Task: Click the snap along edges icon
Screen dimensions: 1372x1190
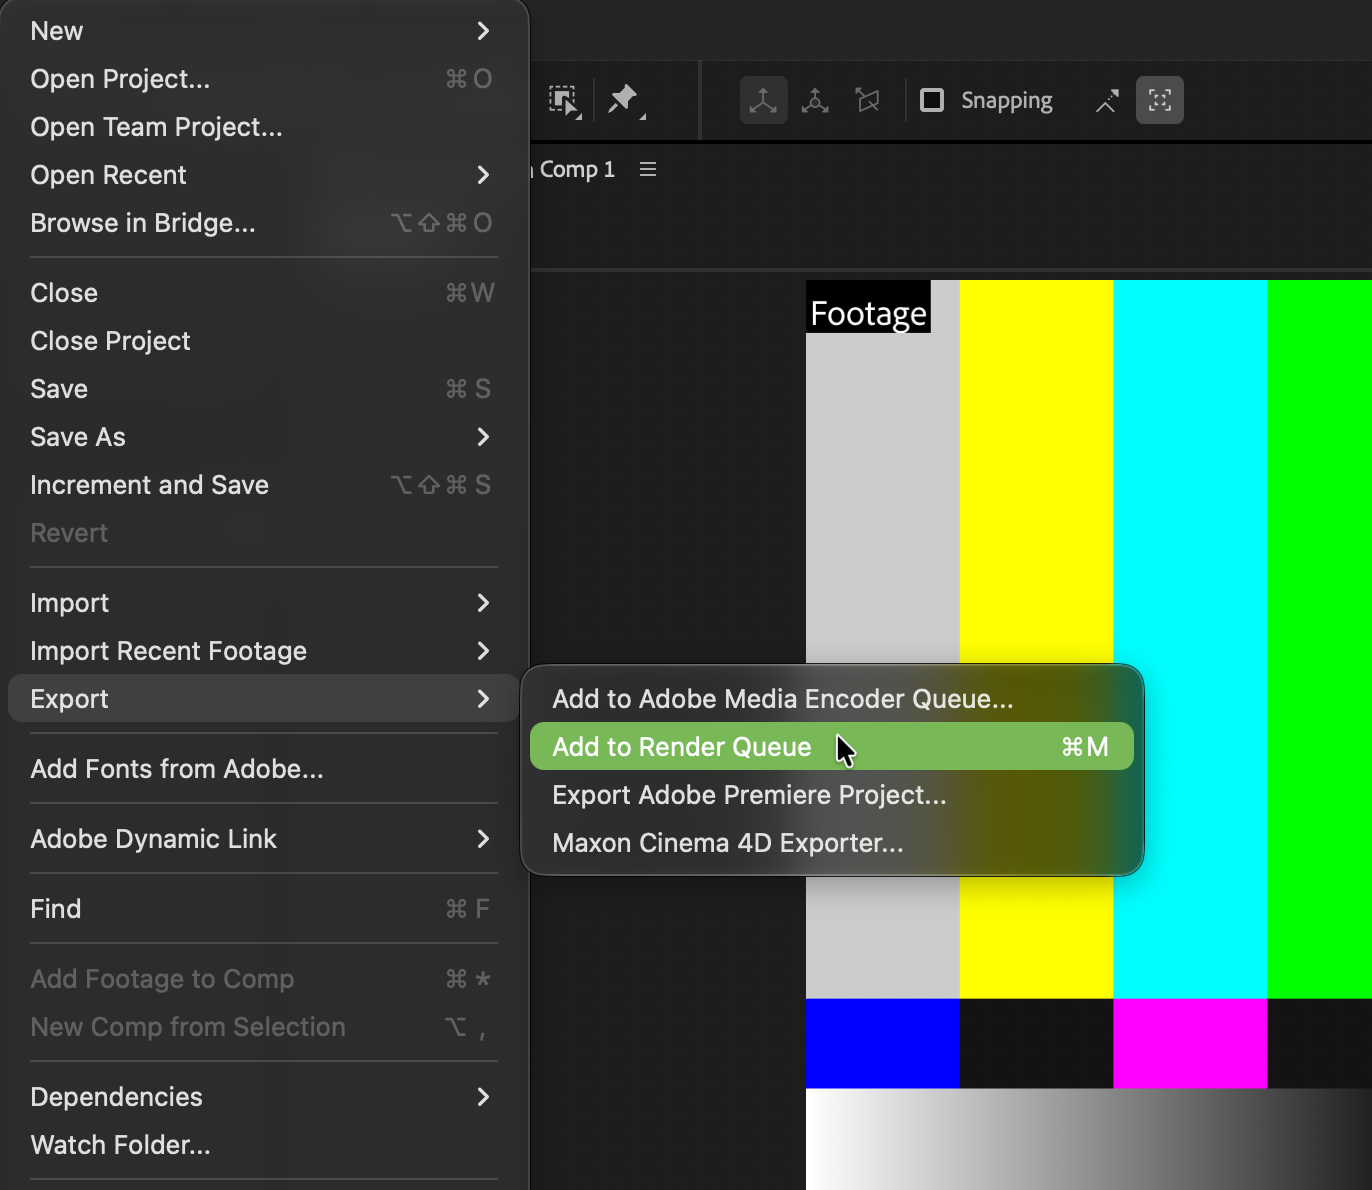Action: click(1107, 101)
